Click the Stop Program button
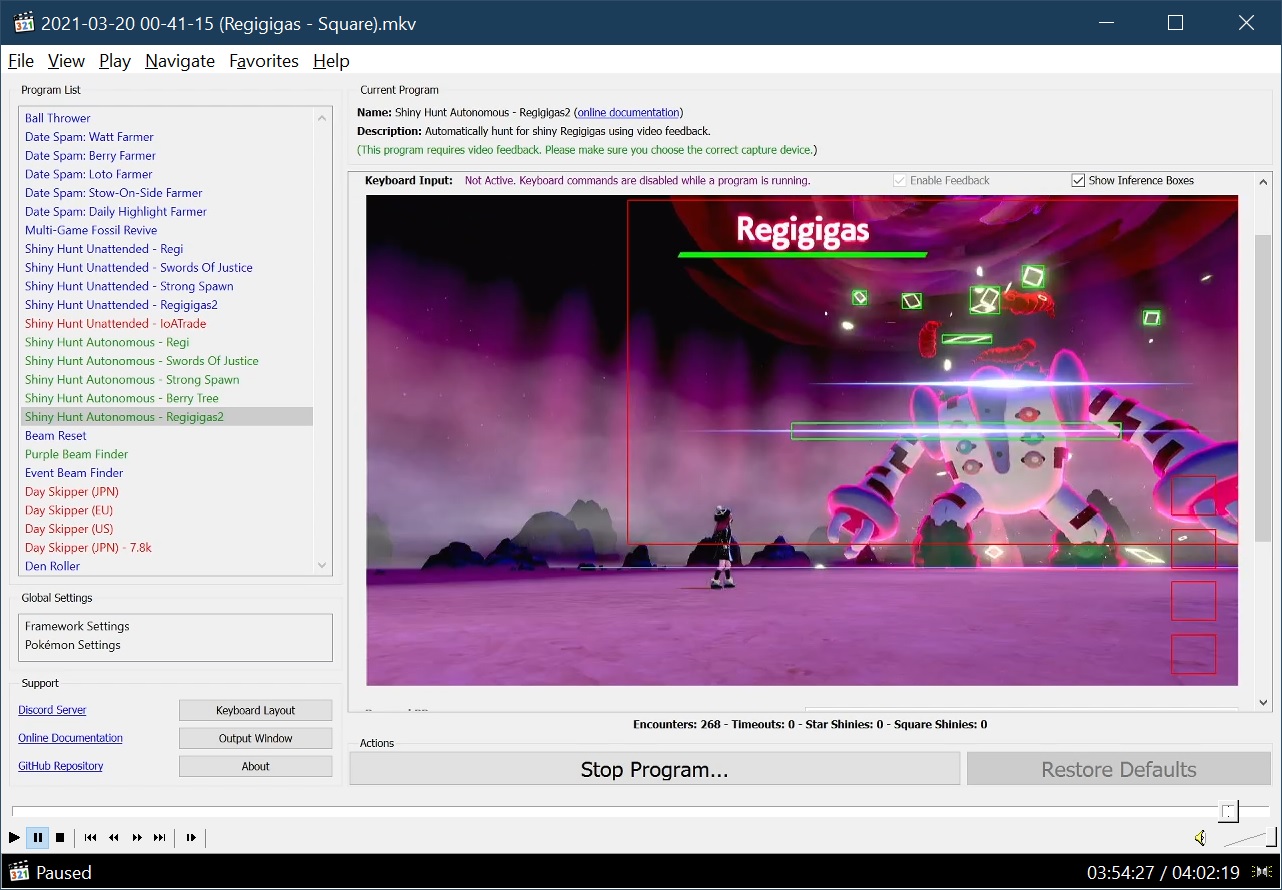This screenshot has height=890, width=1282. tap(654, 769)
